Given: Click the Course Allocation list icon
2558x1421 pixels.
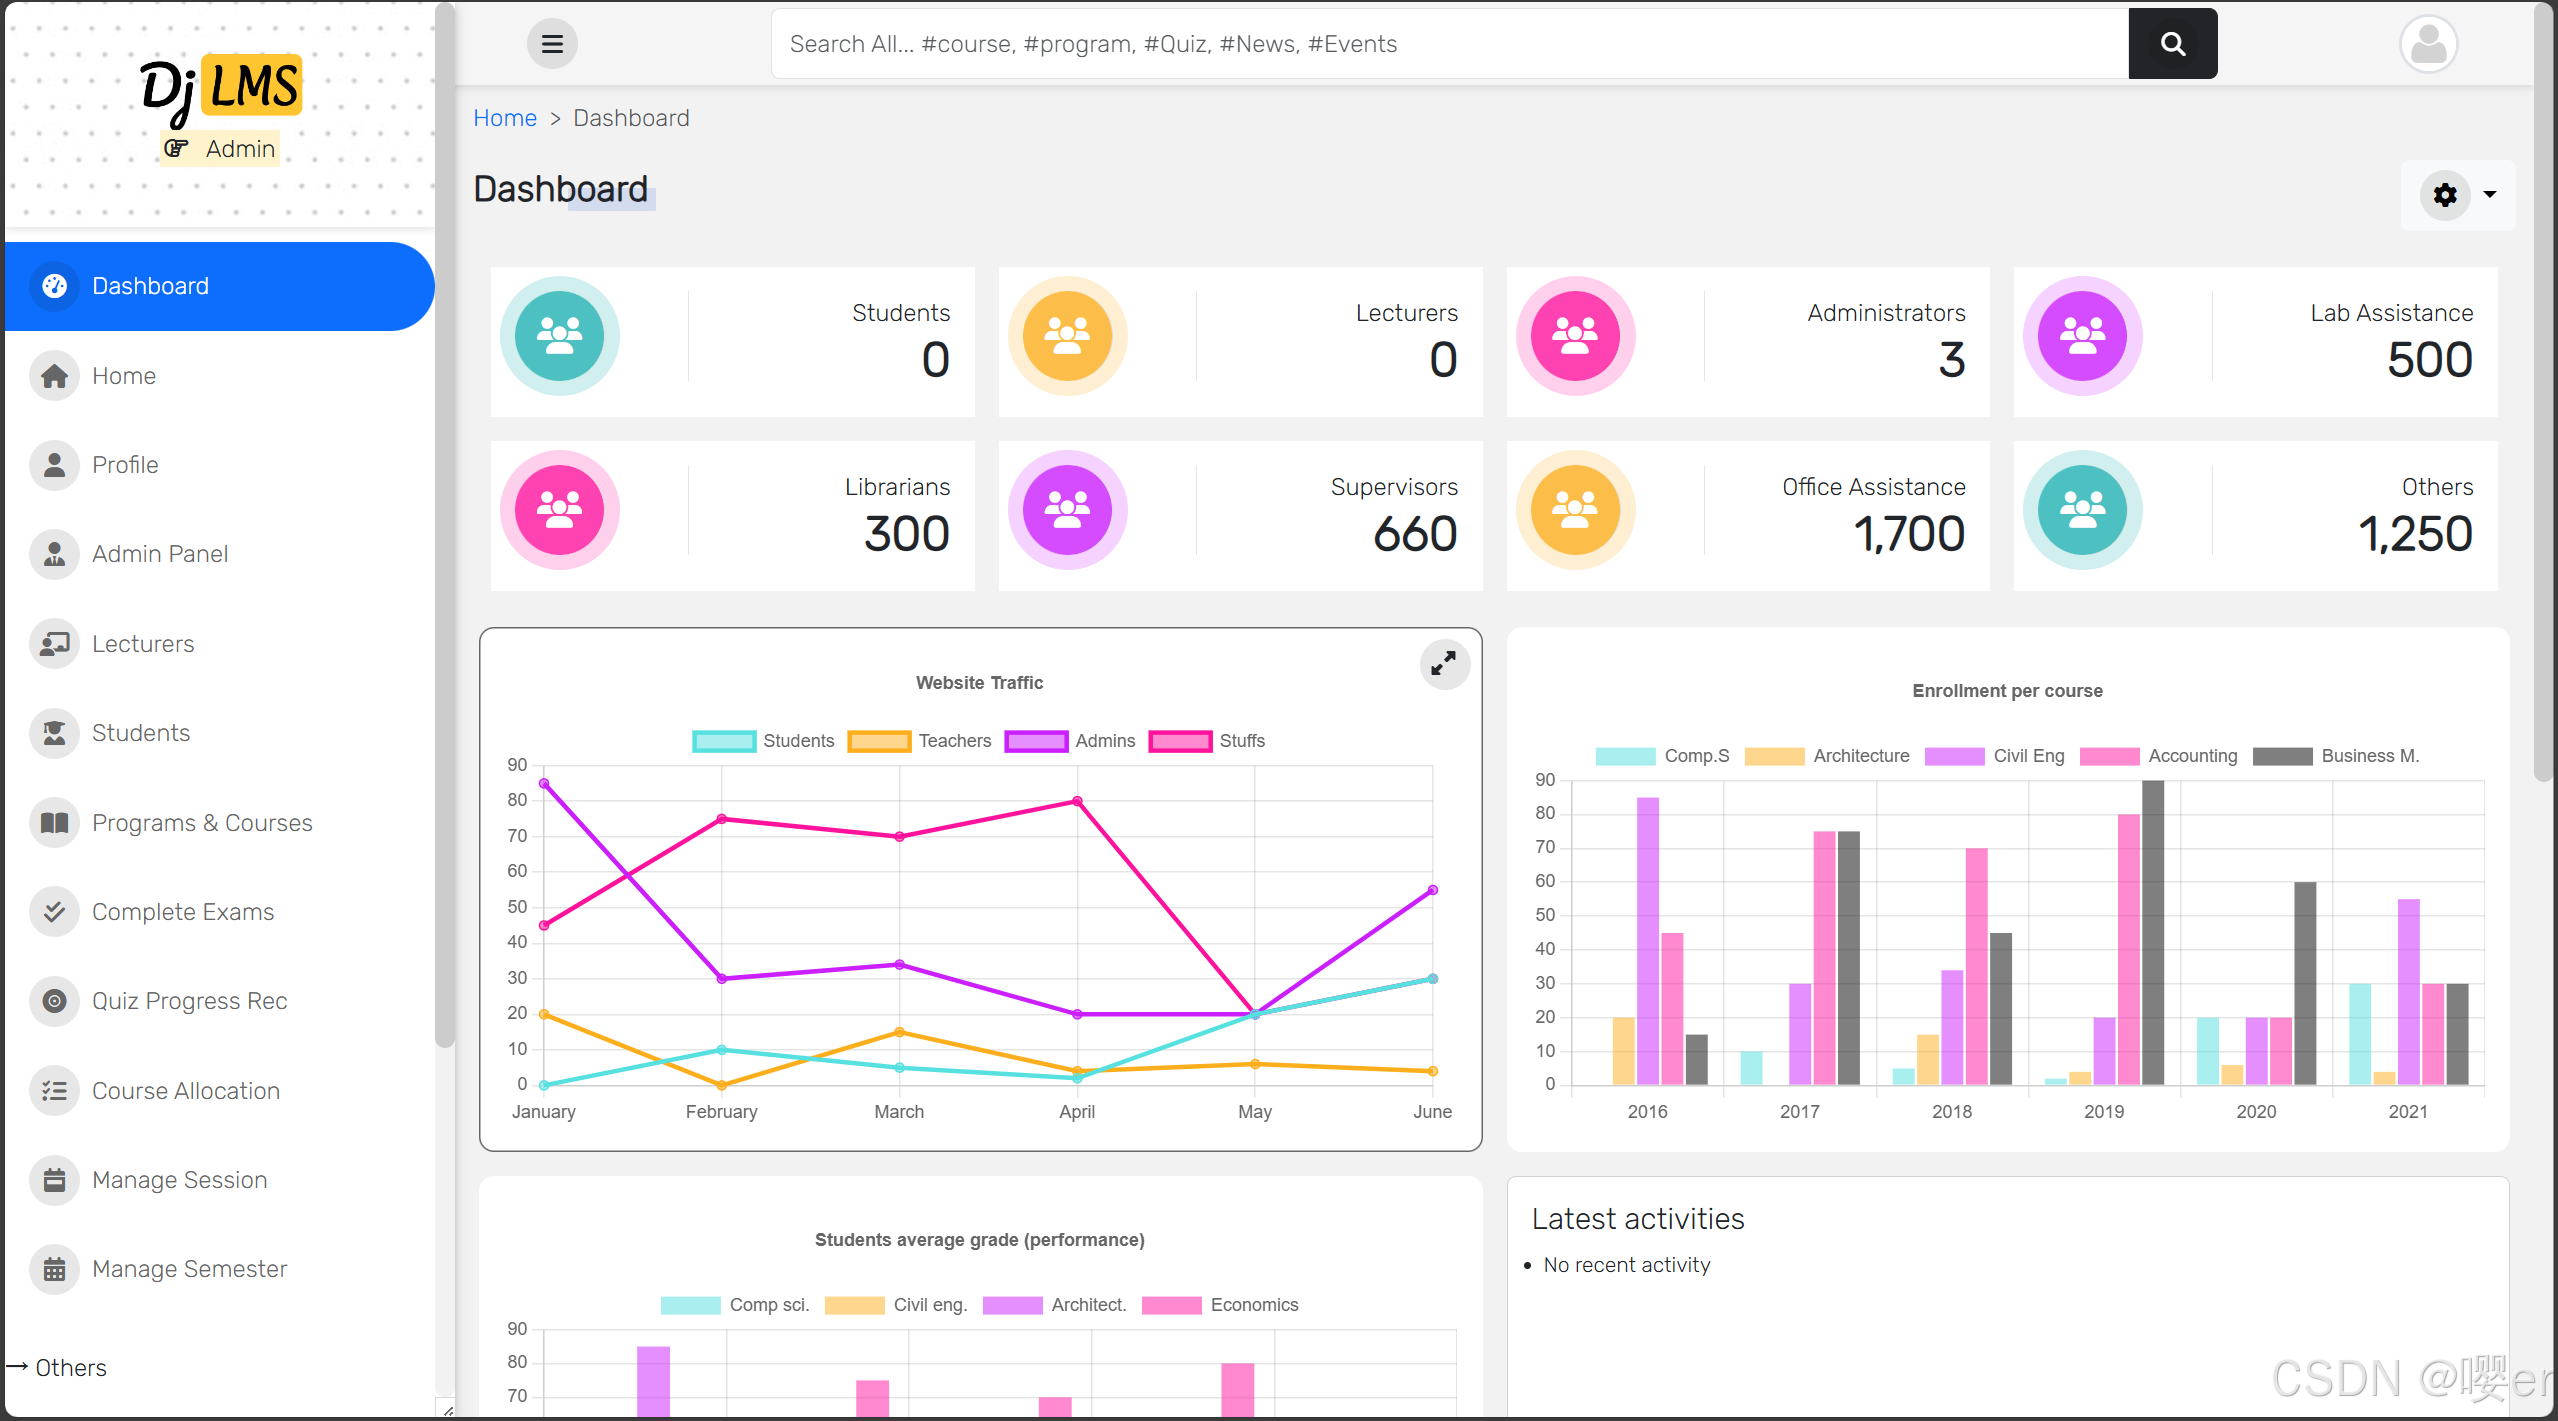Looking at the screenshot, I should (x=54, y=1091).
